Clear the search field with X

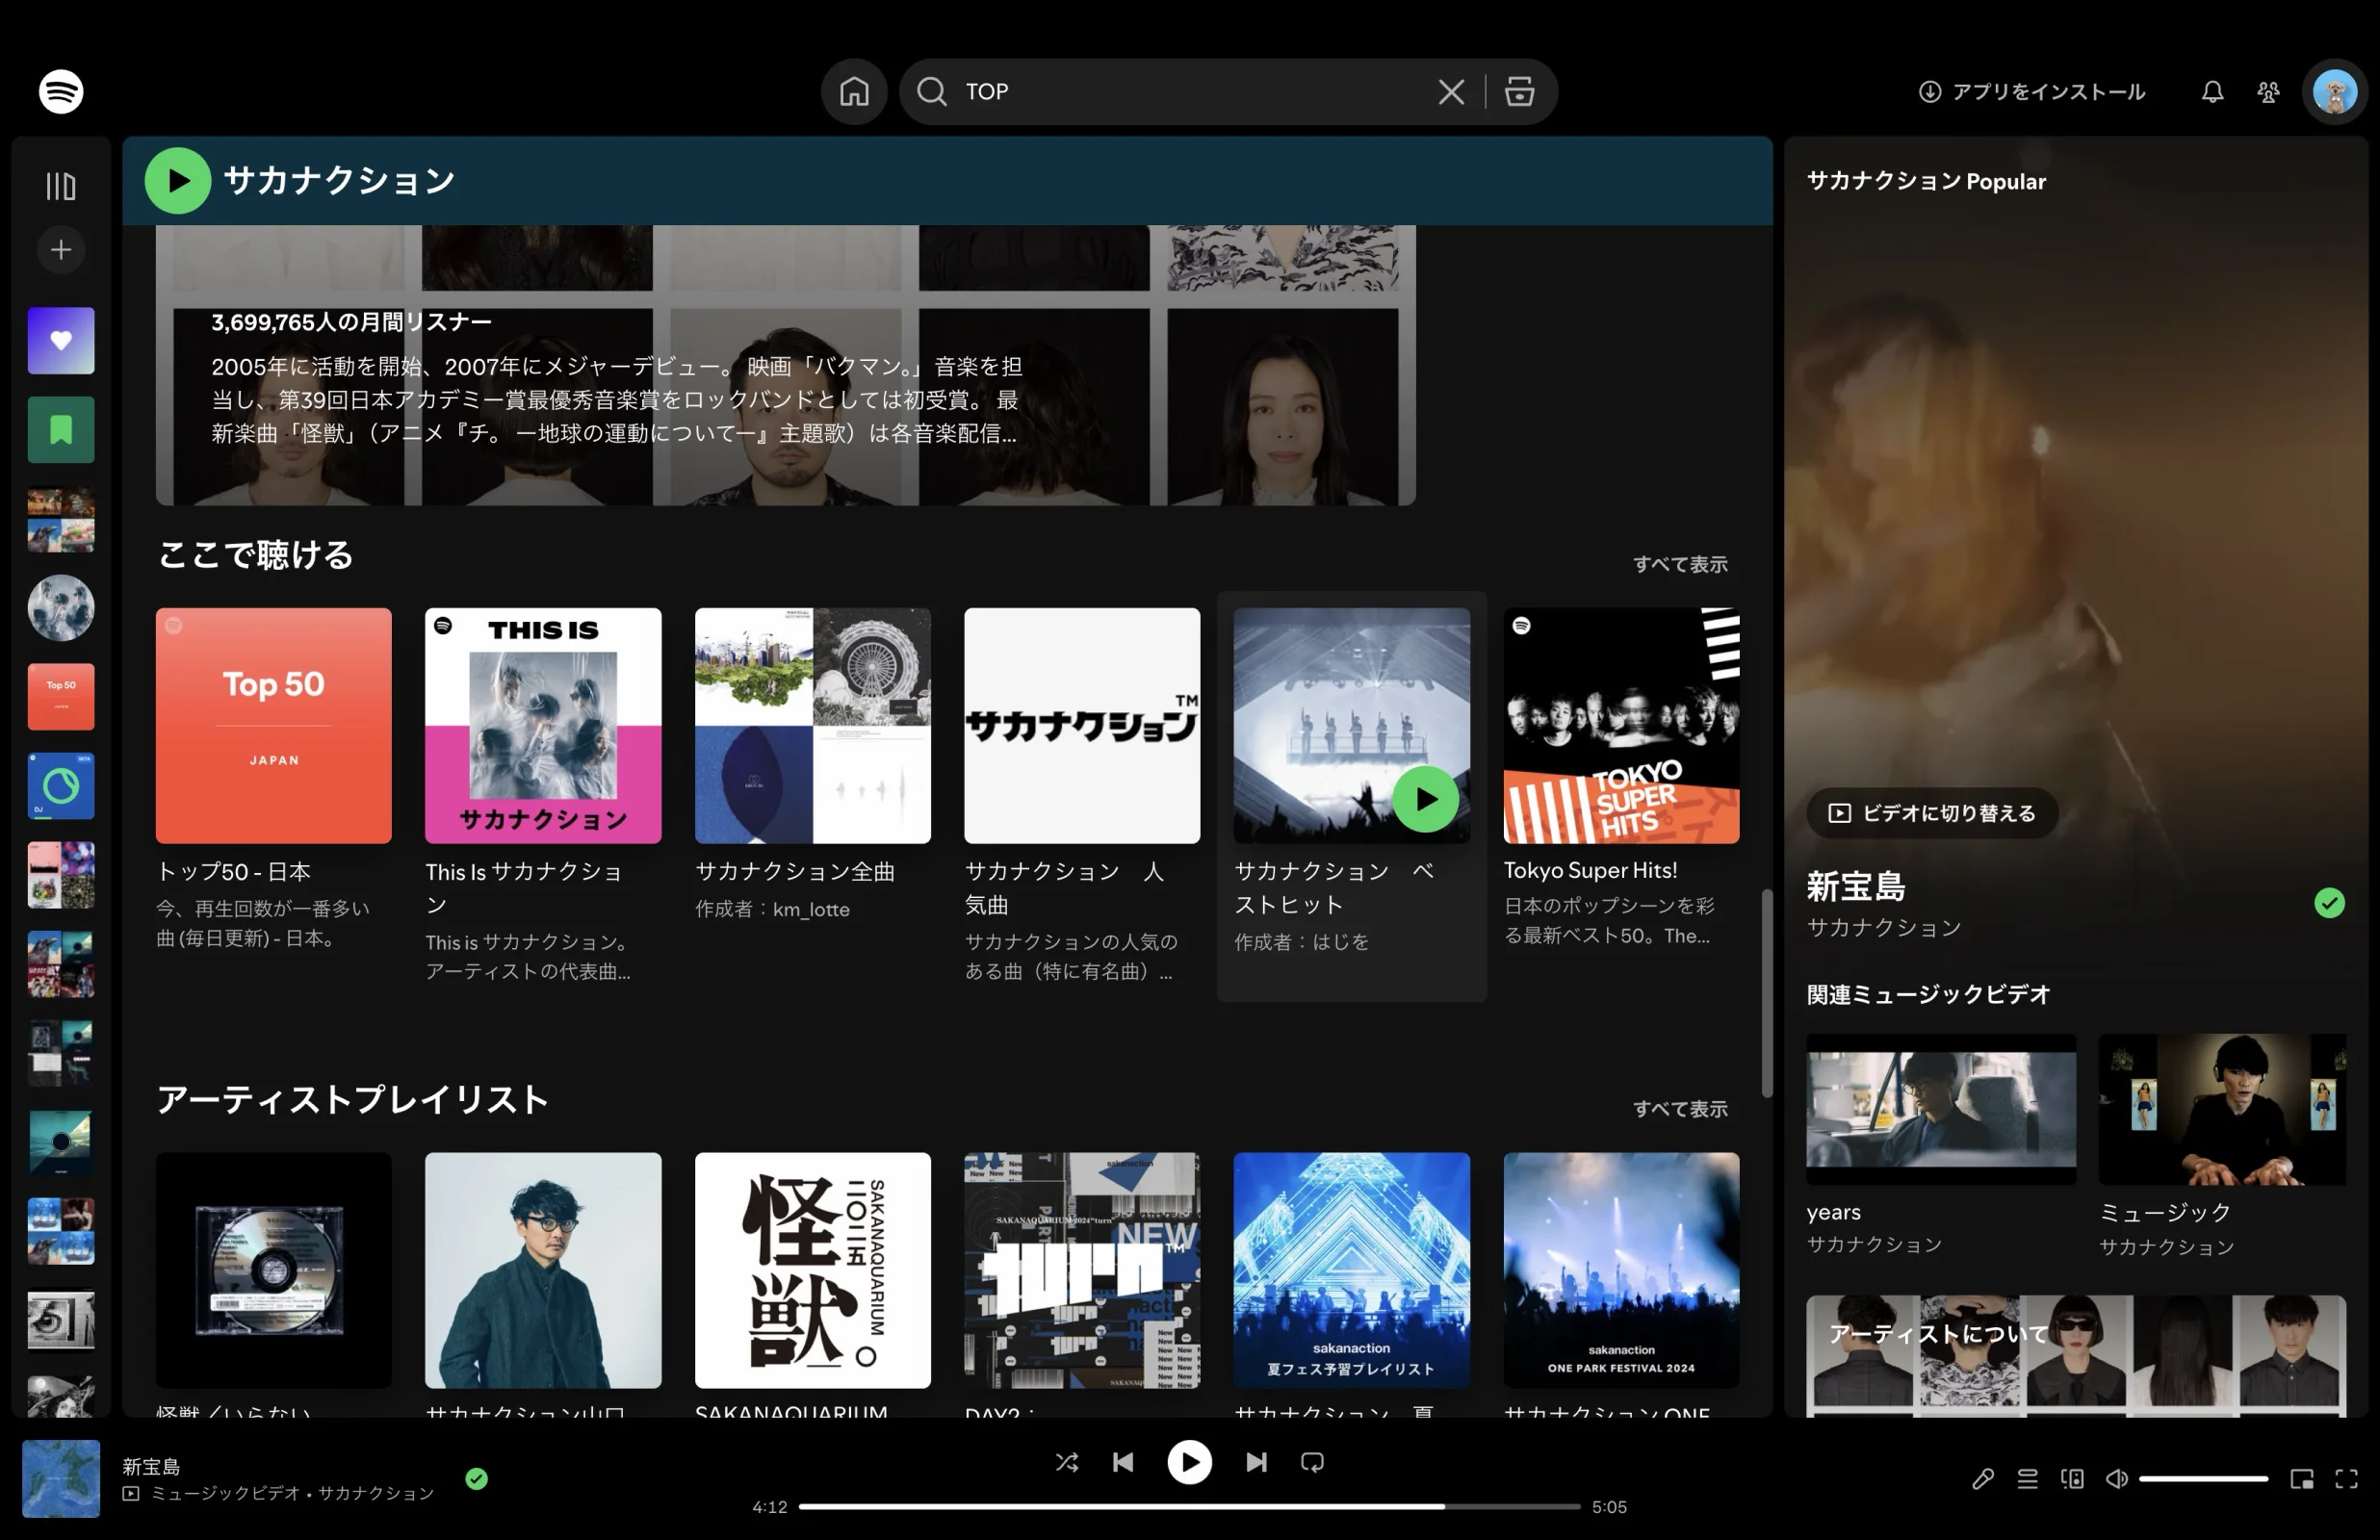[x=1451, y=91]
